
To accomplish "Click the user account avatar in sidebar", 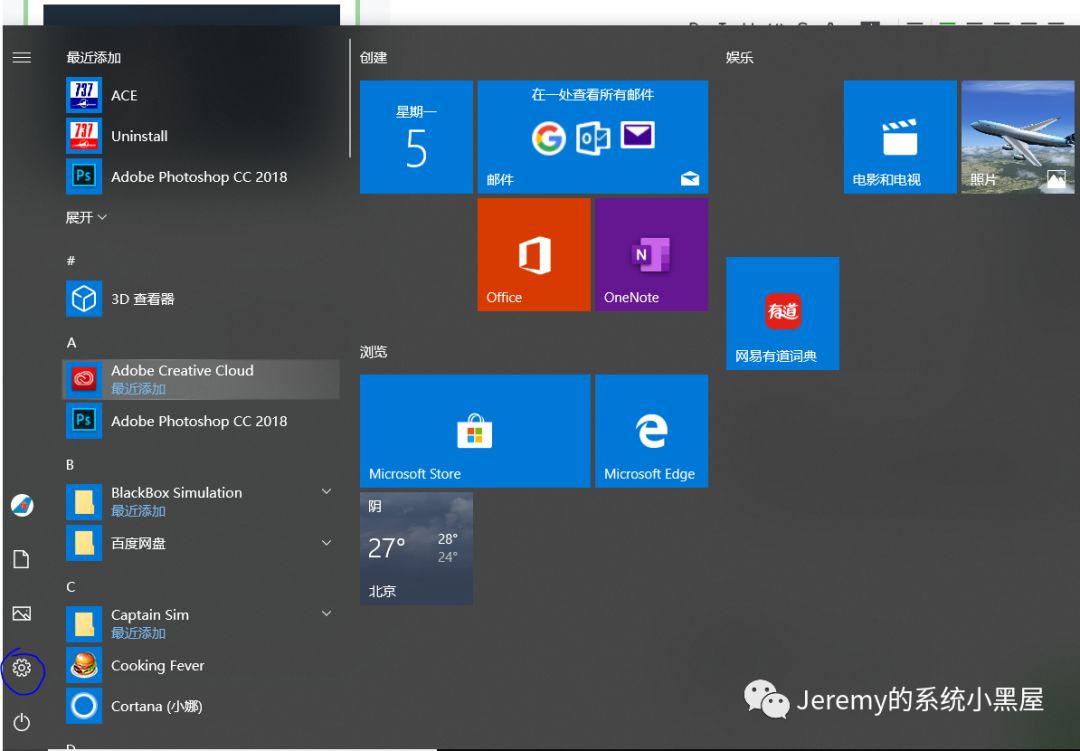I will (22, 505).
